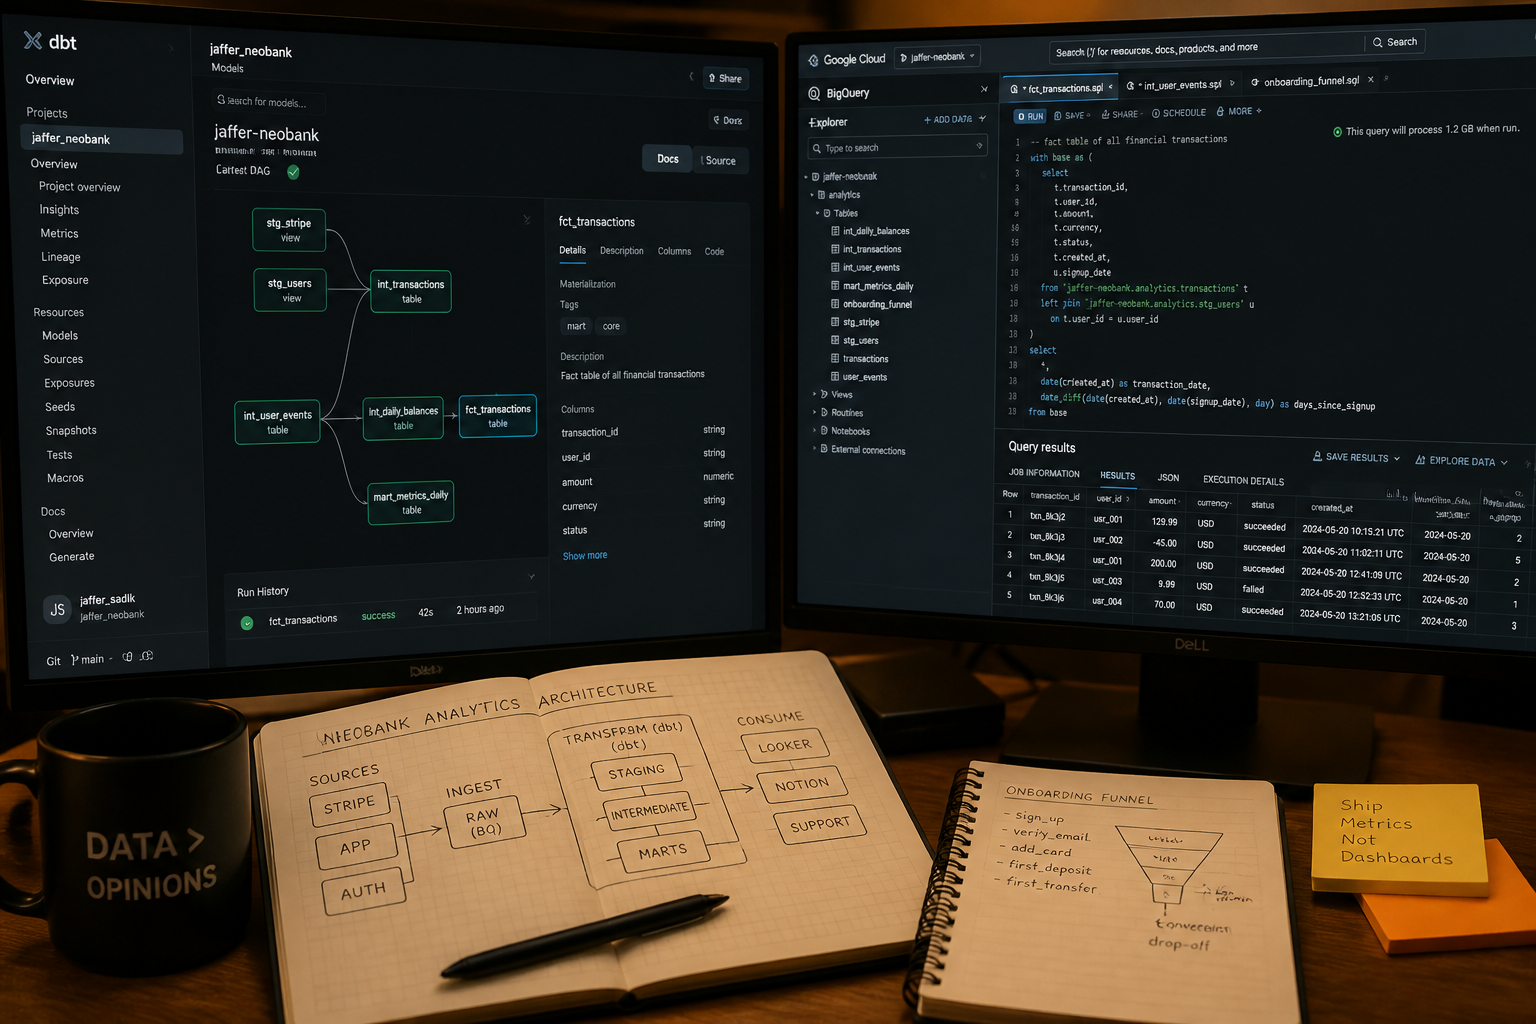The height and width of the screenshot is (1024, 1536).
Task: Click the Run button in BigQuery
Action: coord(1029,117)
